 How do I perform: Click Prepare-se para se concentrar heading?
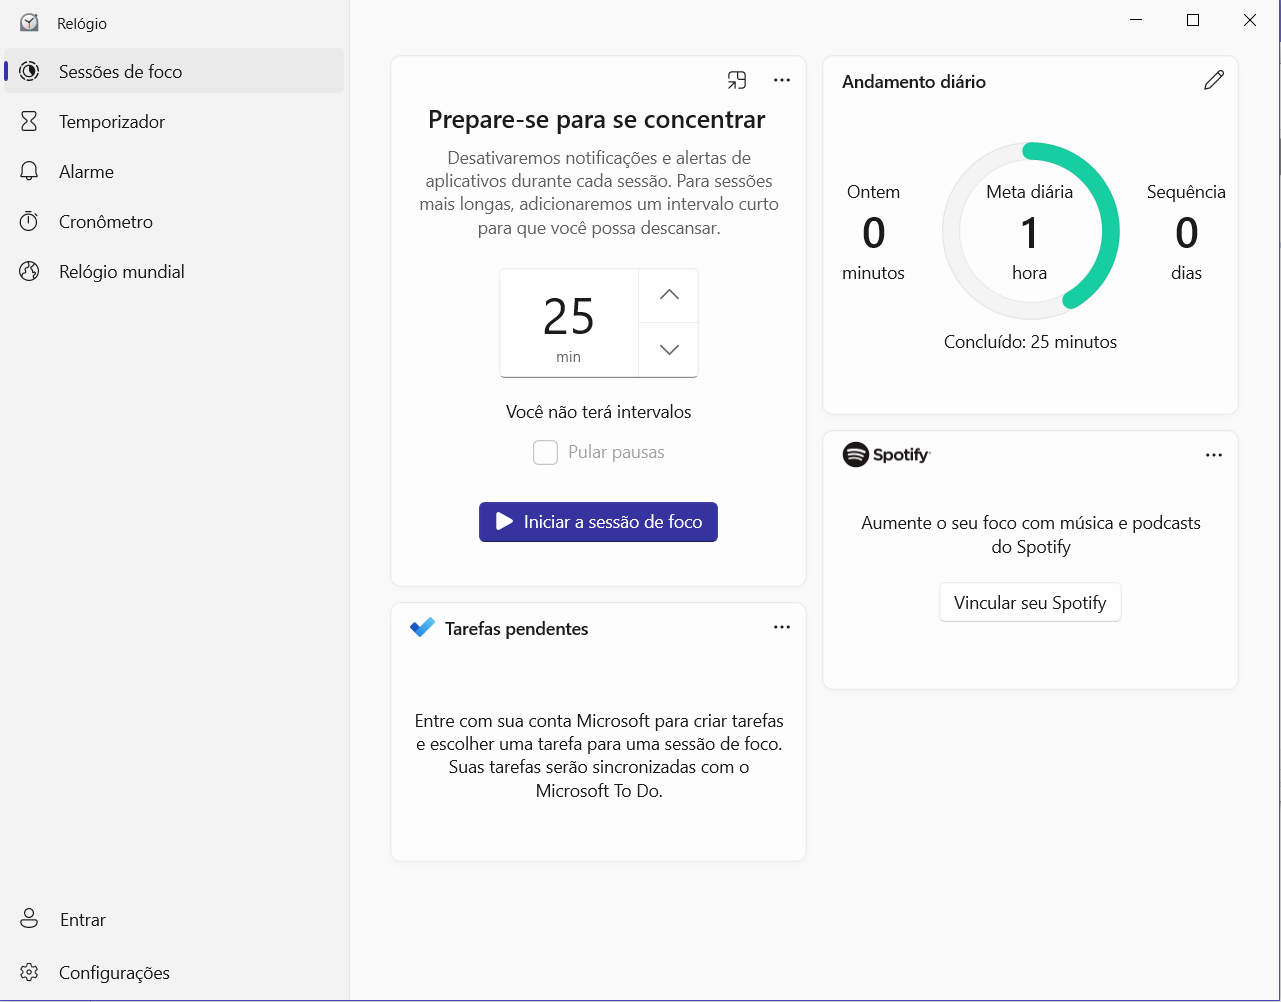pos(597,120)
